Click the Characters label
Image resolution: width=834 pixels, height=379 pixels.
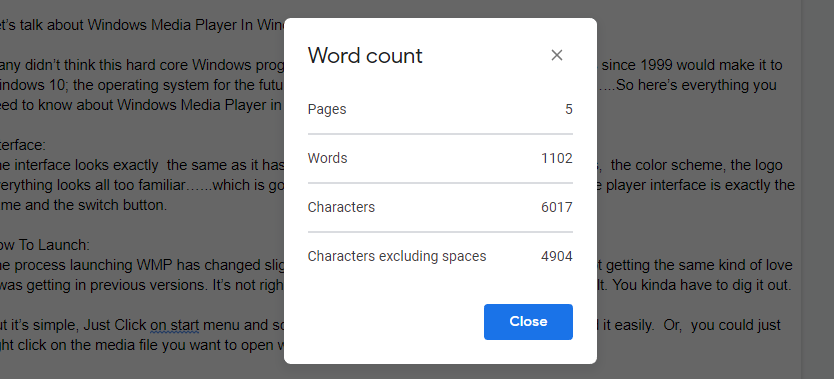pos(341,207)
